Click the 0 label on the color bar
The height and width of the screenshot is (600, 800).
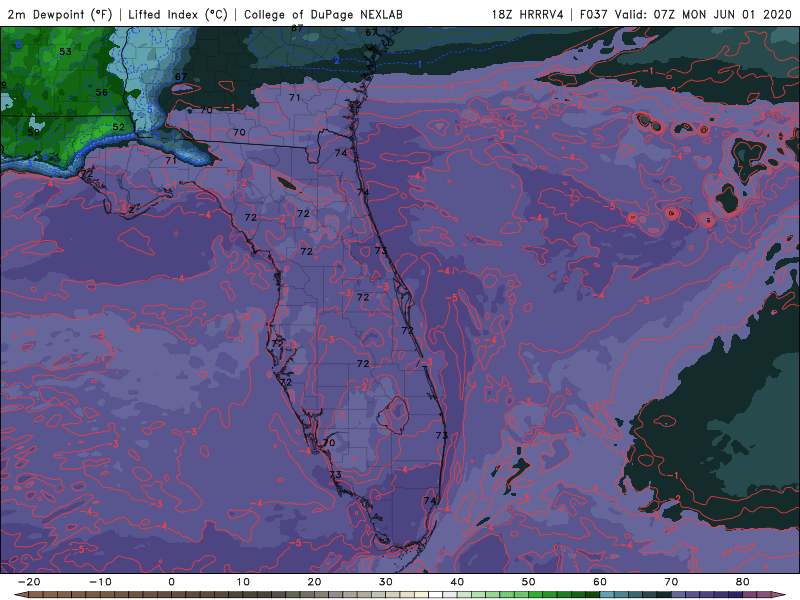(171, 582)
